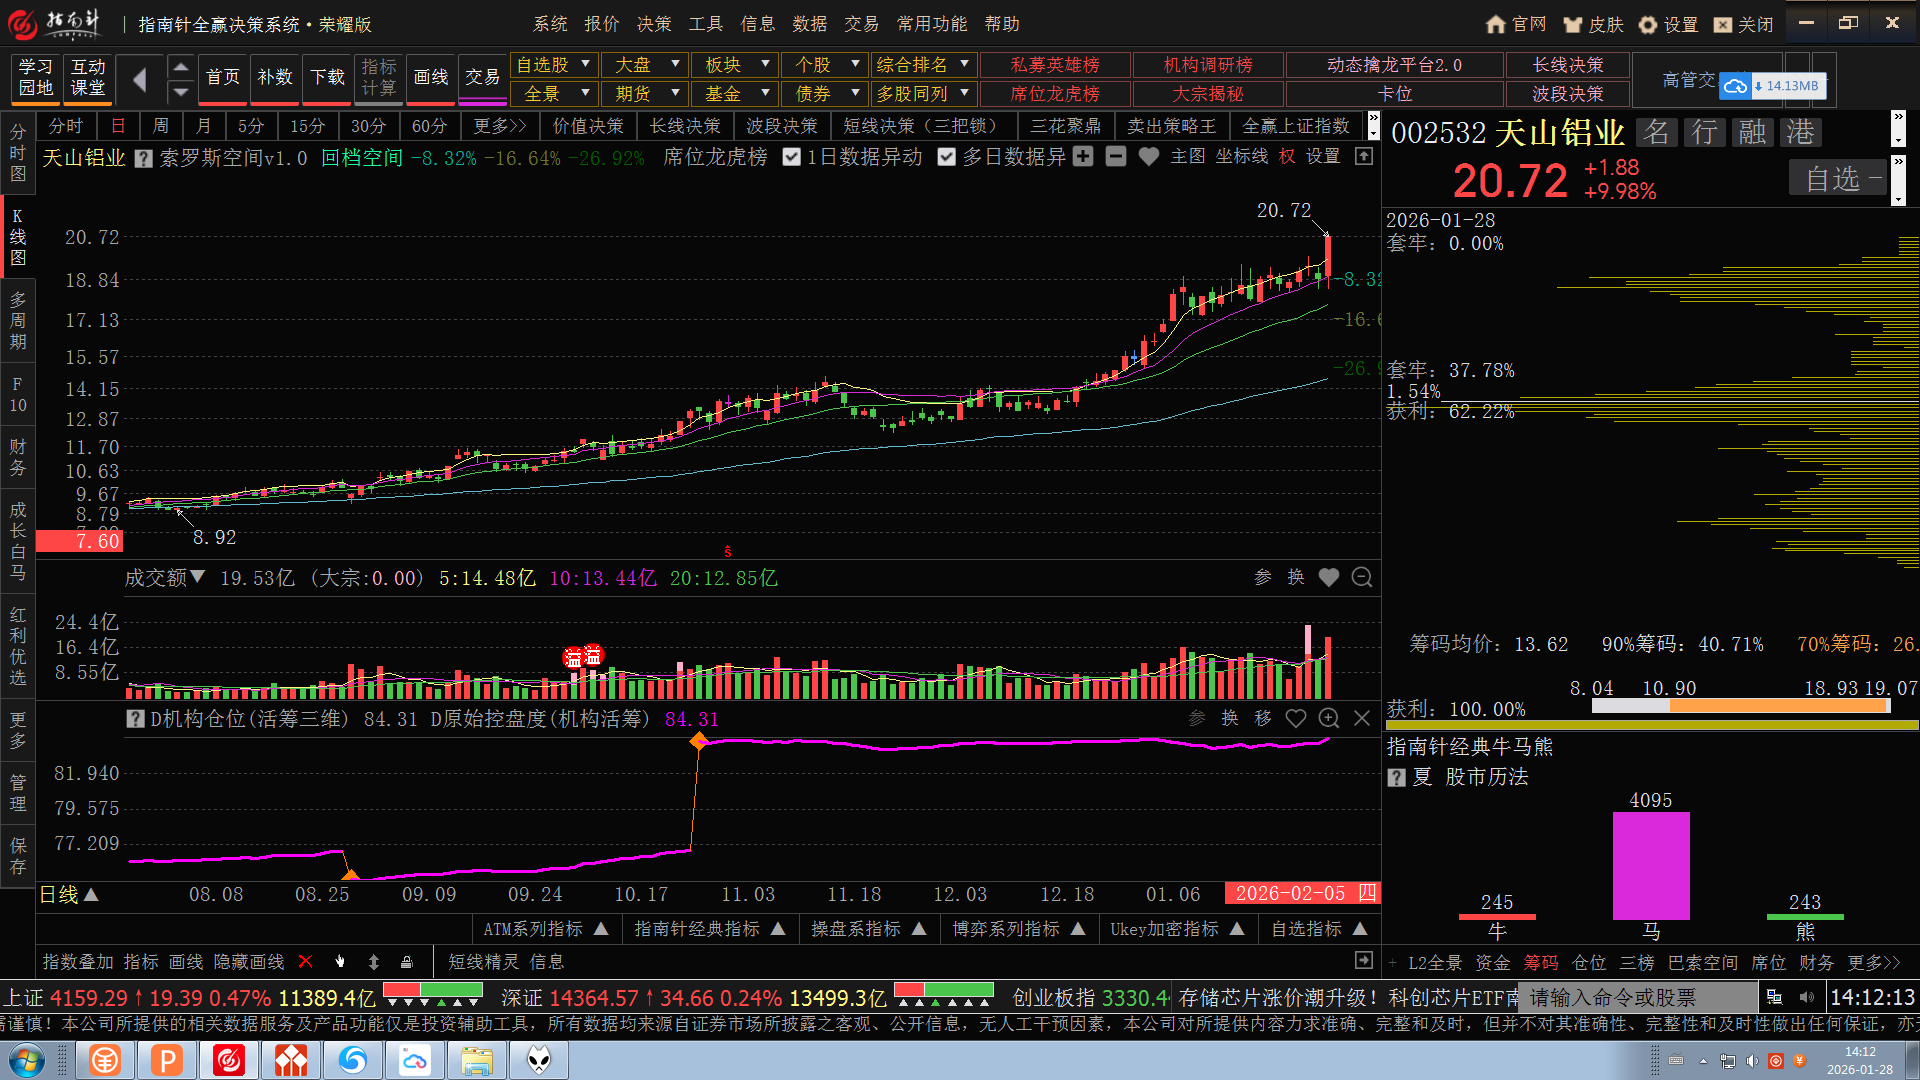Open the official website (官网) home icon

click(1496, 24)
